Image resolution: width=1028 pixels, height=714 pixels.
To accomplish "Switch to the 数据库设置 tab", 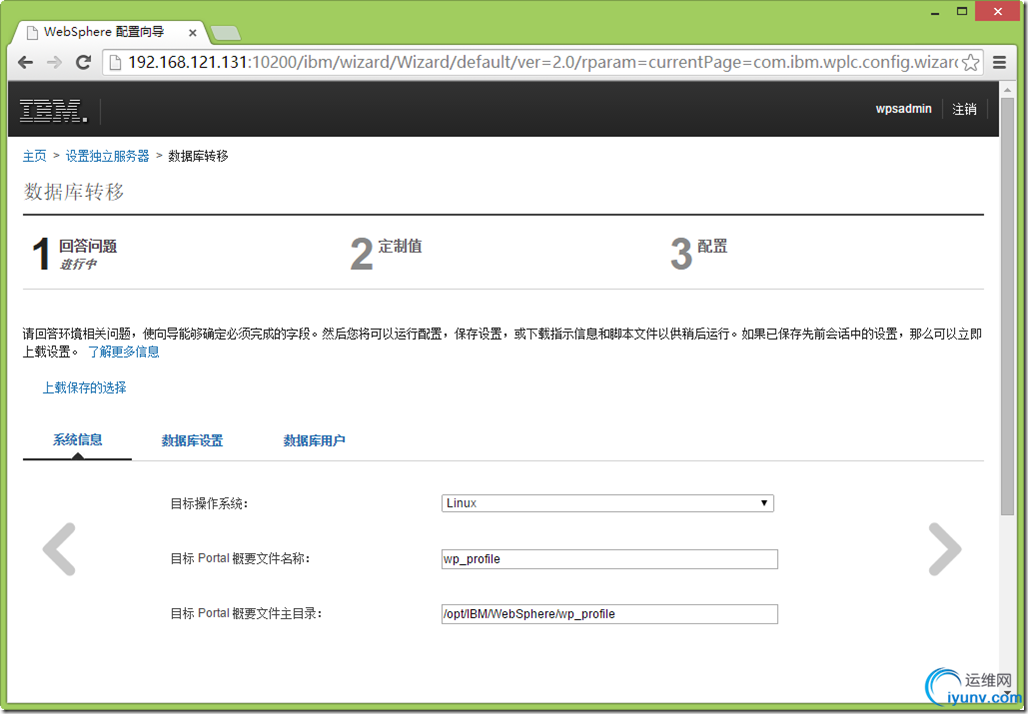I will tap(192, 441).
